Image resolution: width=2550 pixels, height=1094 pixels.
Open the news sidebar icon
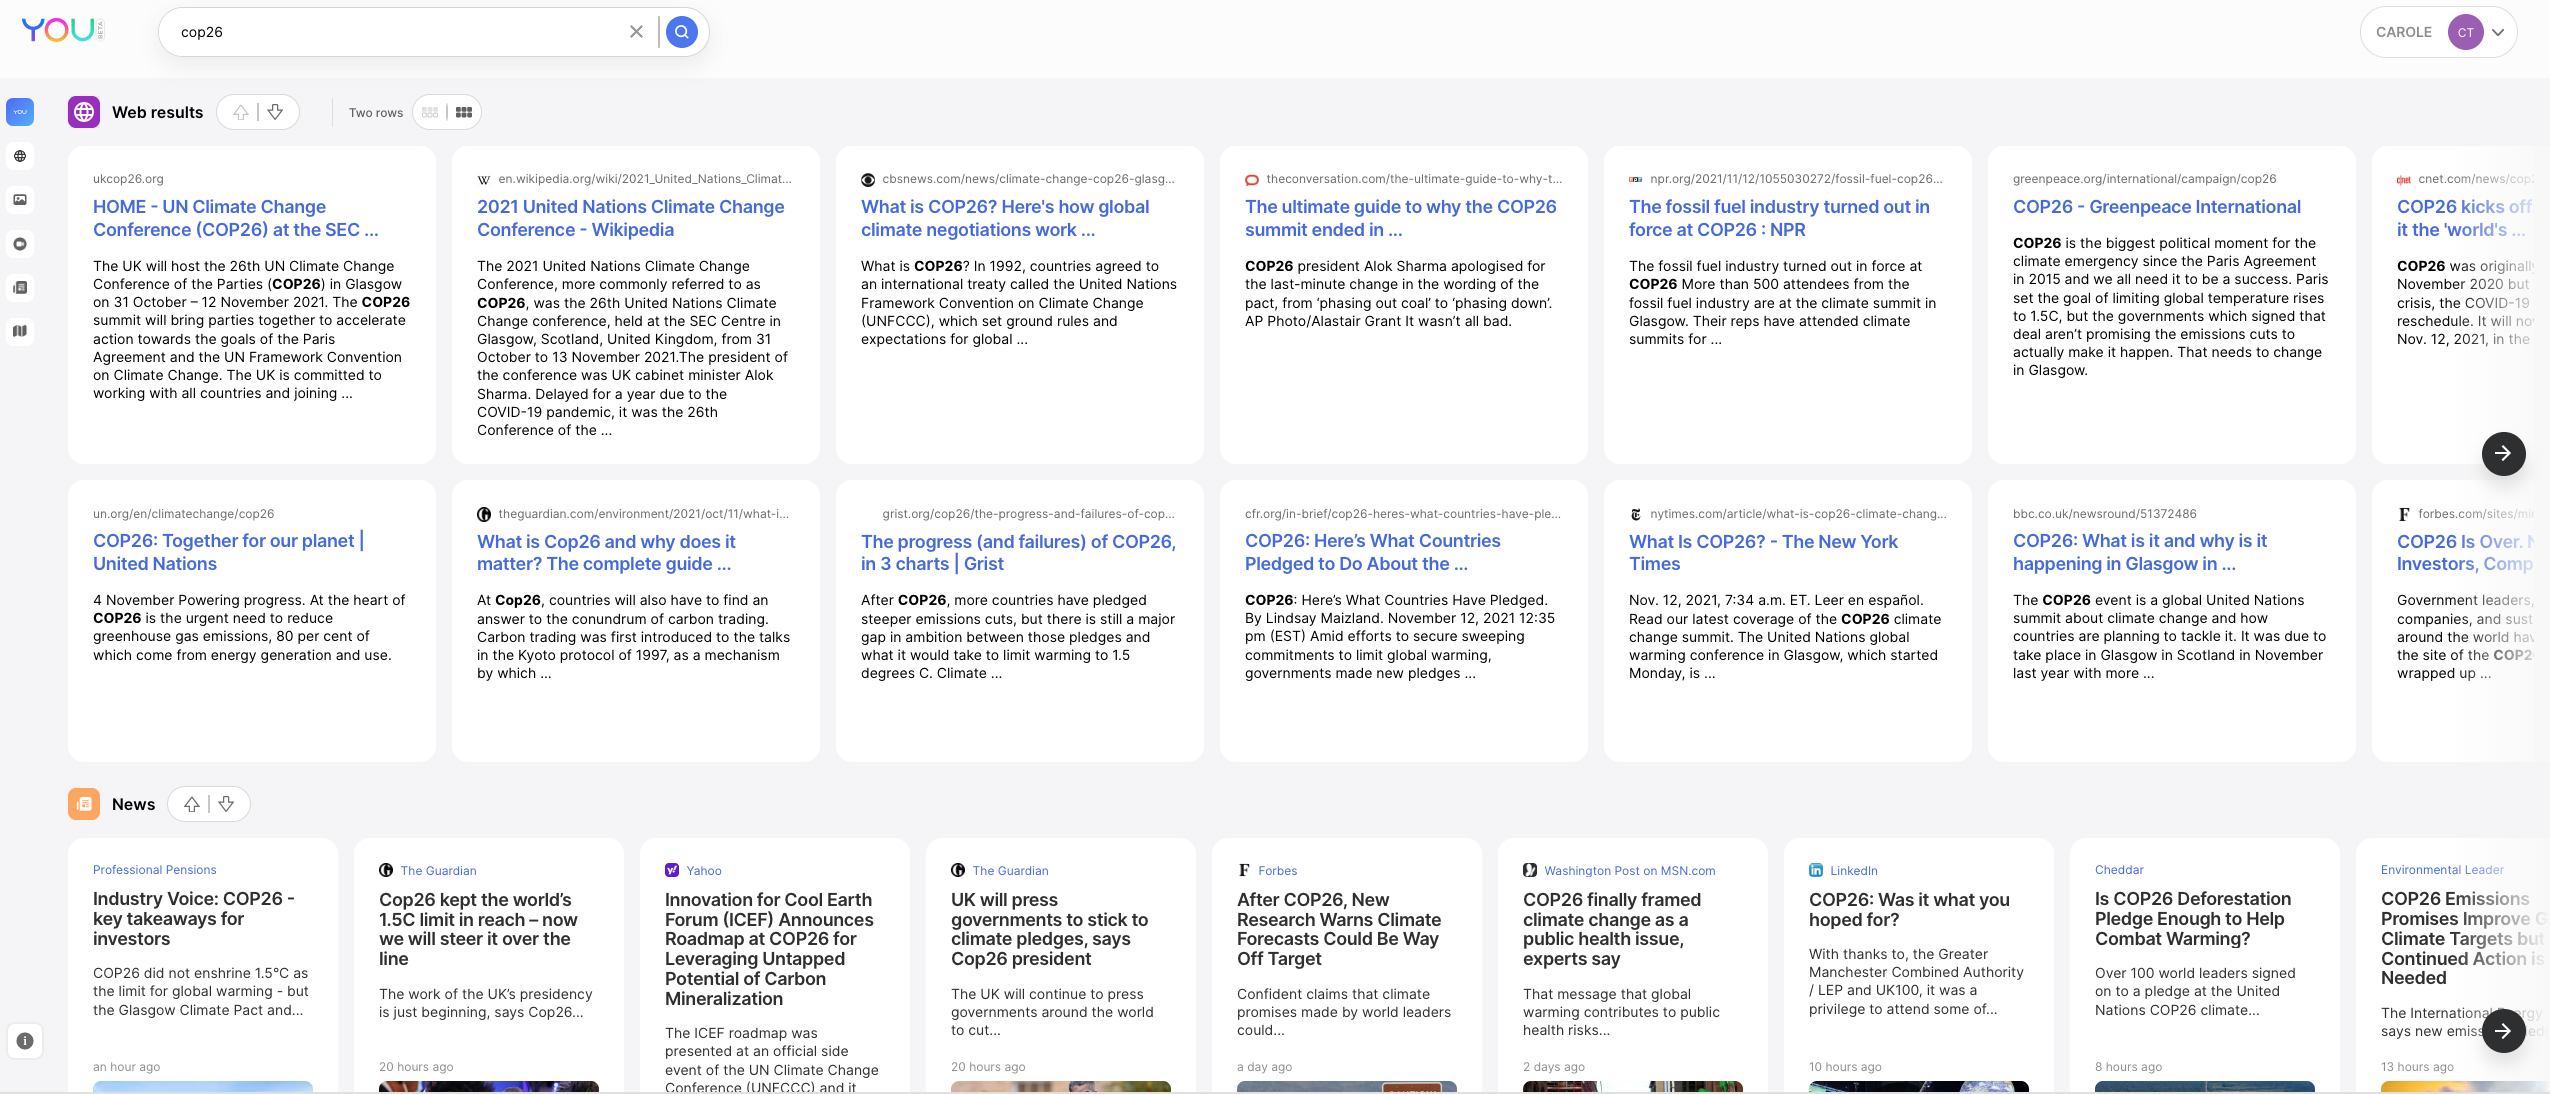coord(20,288)
